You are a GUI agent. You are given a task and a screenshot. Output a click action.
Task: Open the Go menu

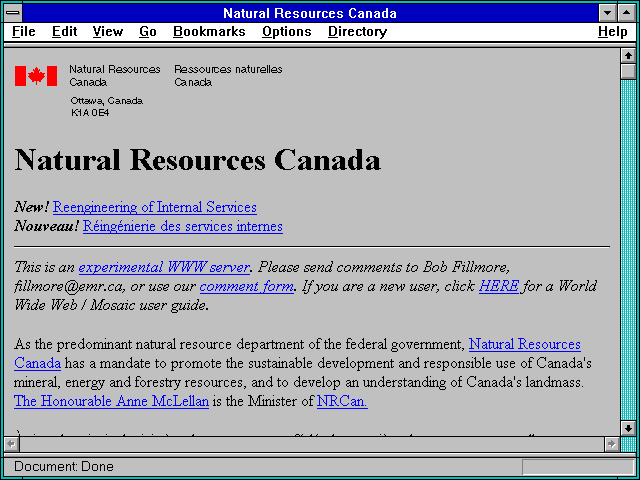pyautogui.click(x=148, y=32)
